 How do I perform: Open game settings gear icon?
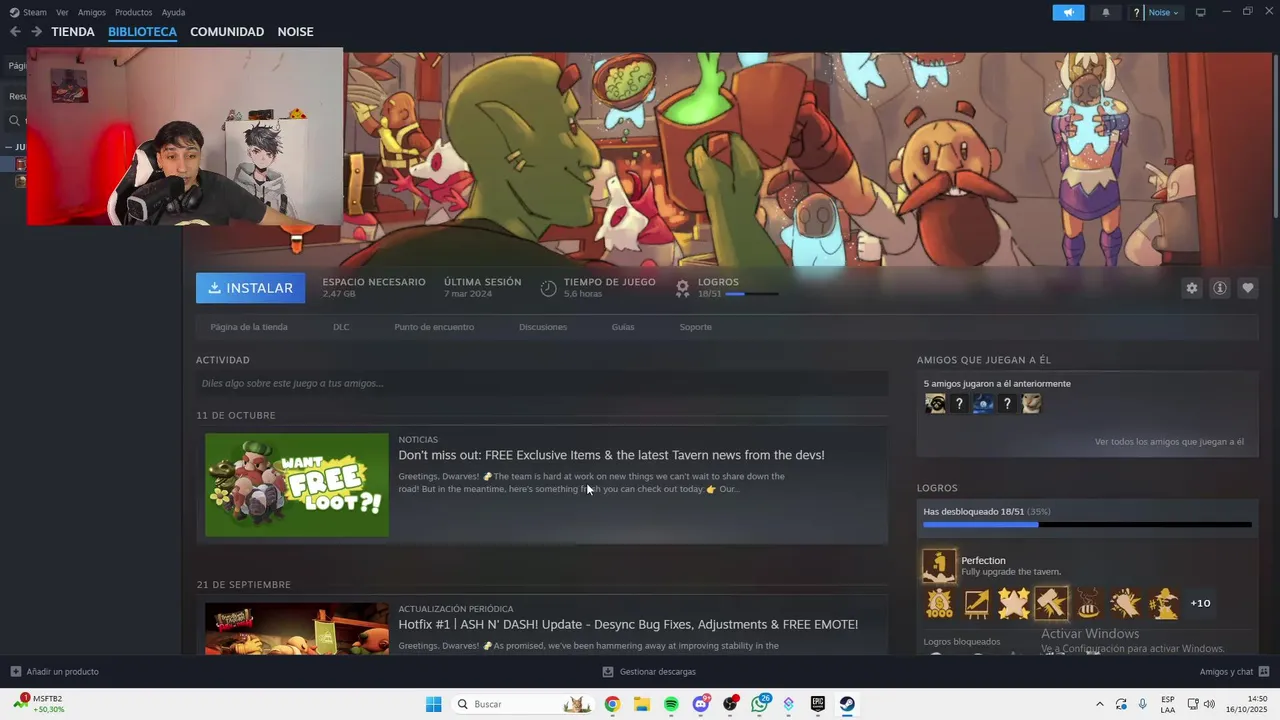point(1192,288)
